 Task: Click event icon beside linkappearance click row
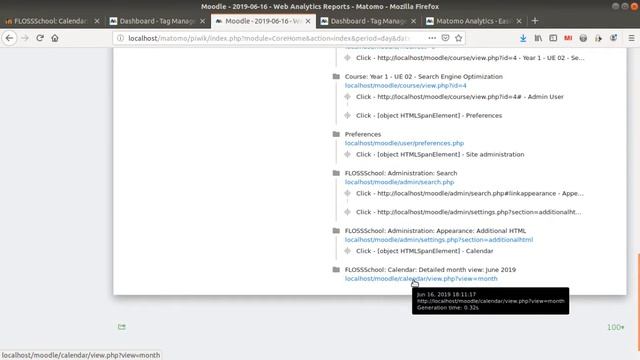(x=347, y=193)
